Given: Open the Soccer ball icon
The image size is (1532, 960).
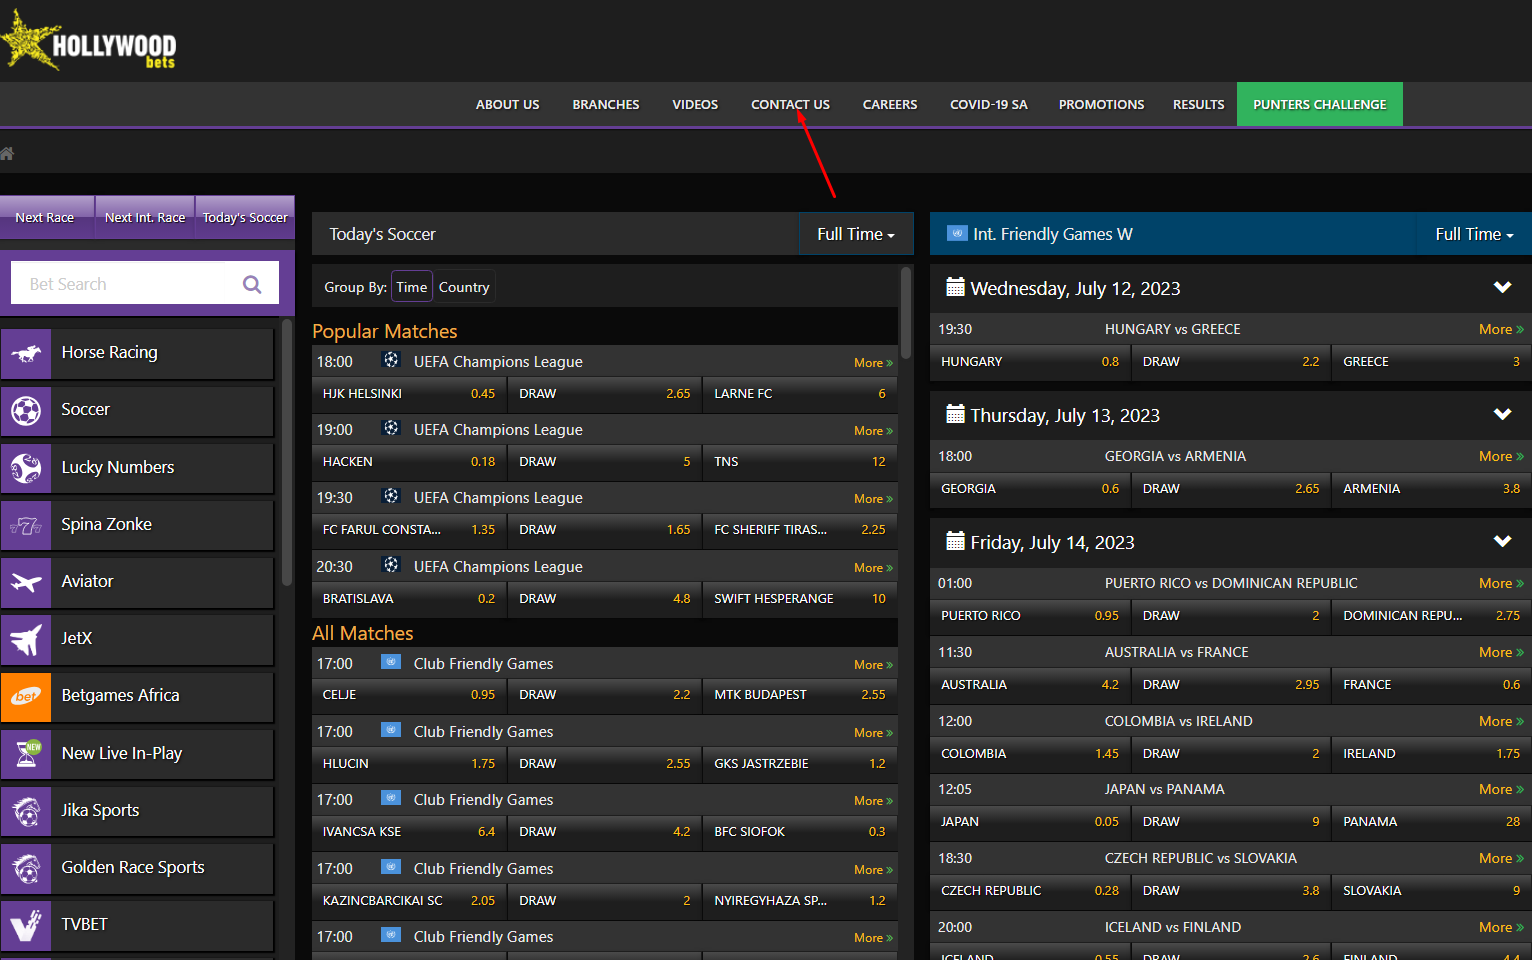Looking at the screenshot, I should pyautogui.click(x=26, y=410).
